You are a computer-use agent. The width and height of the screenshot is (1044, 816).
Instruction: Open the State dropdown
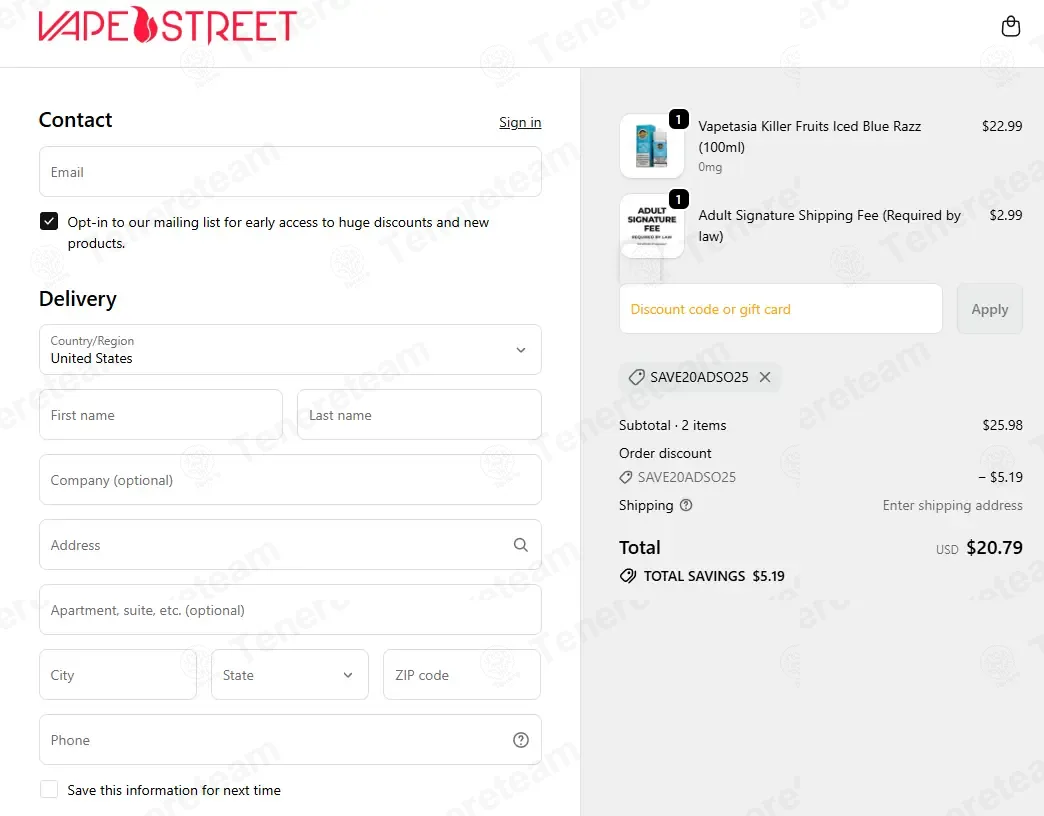(x=290, y=674)
